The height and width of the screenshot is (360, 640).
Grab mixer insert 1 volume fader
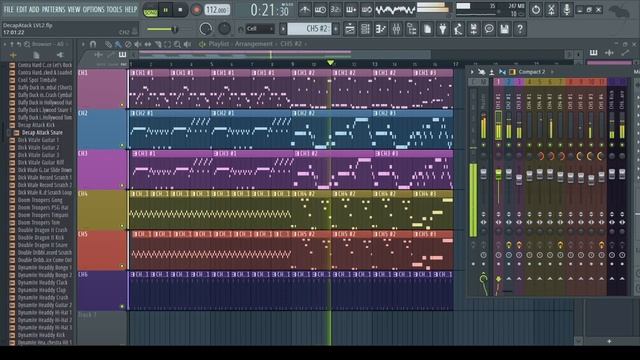(498, 174)
